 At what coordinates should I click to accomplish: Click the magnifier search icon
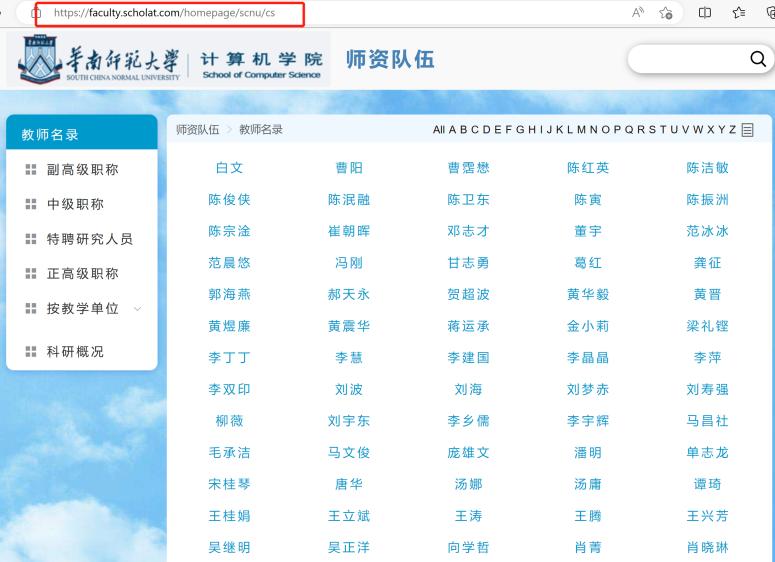click(757, 60)
